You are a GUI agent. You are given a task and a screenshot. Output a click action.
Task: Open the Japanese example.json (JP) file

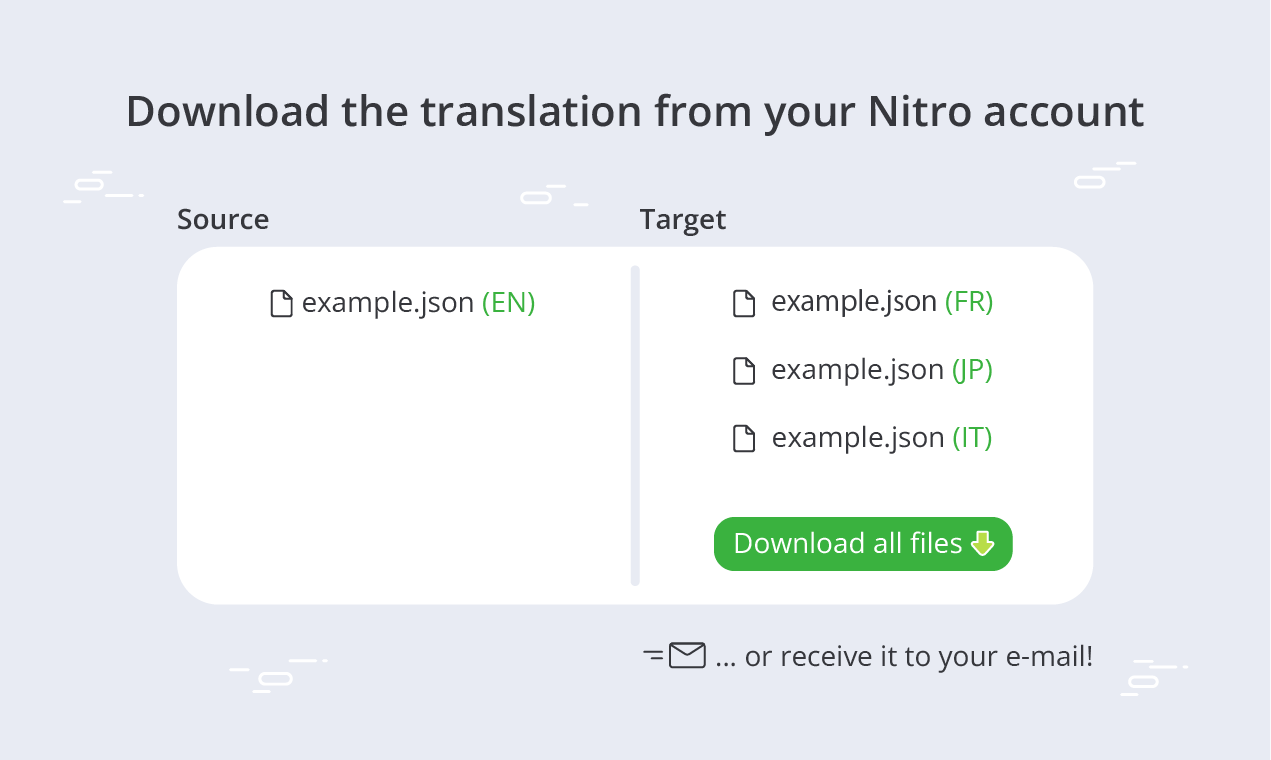click(863, 370)
